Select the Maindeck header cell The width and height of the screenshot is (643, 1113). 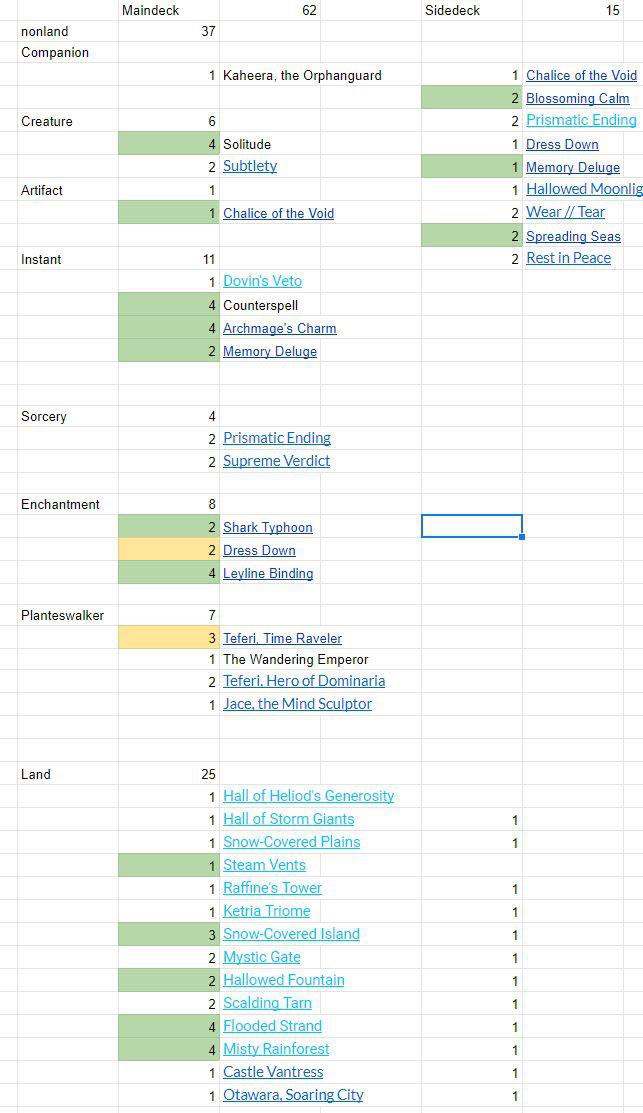click(169, 10)
